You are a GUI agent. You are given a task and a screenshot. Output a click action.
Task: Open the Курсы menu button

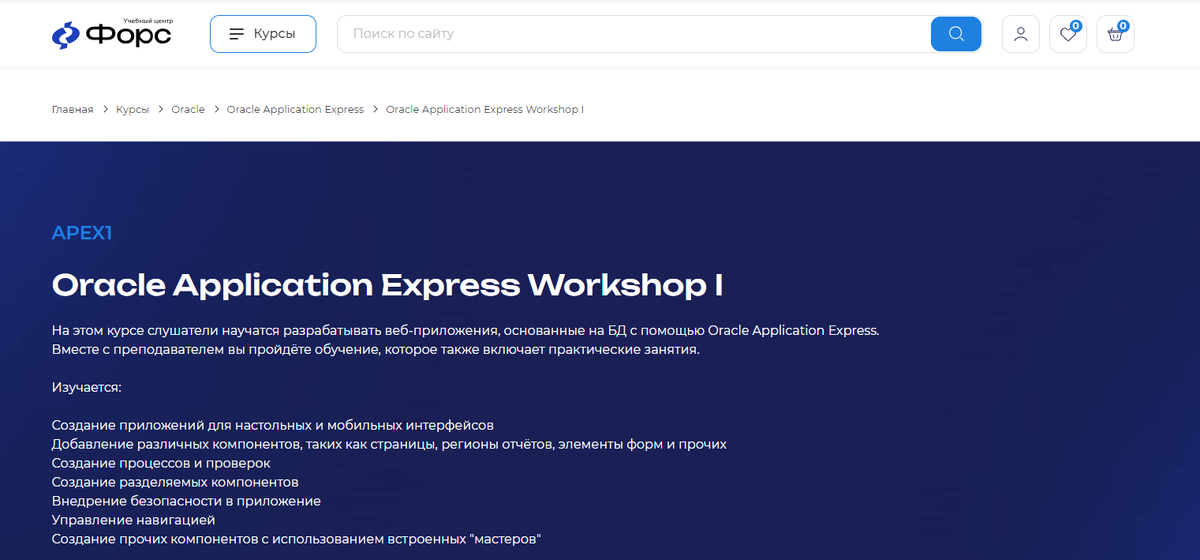(x=263, y=34)
